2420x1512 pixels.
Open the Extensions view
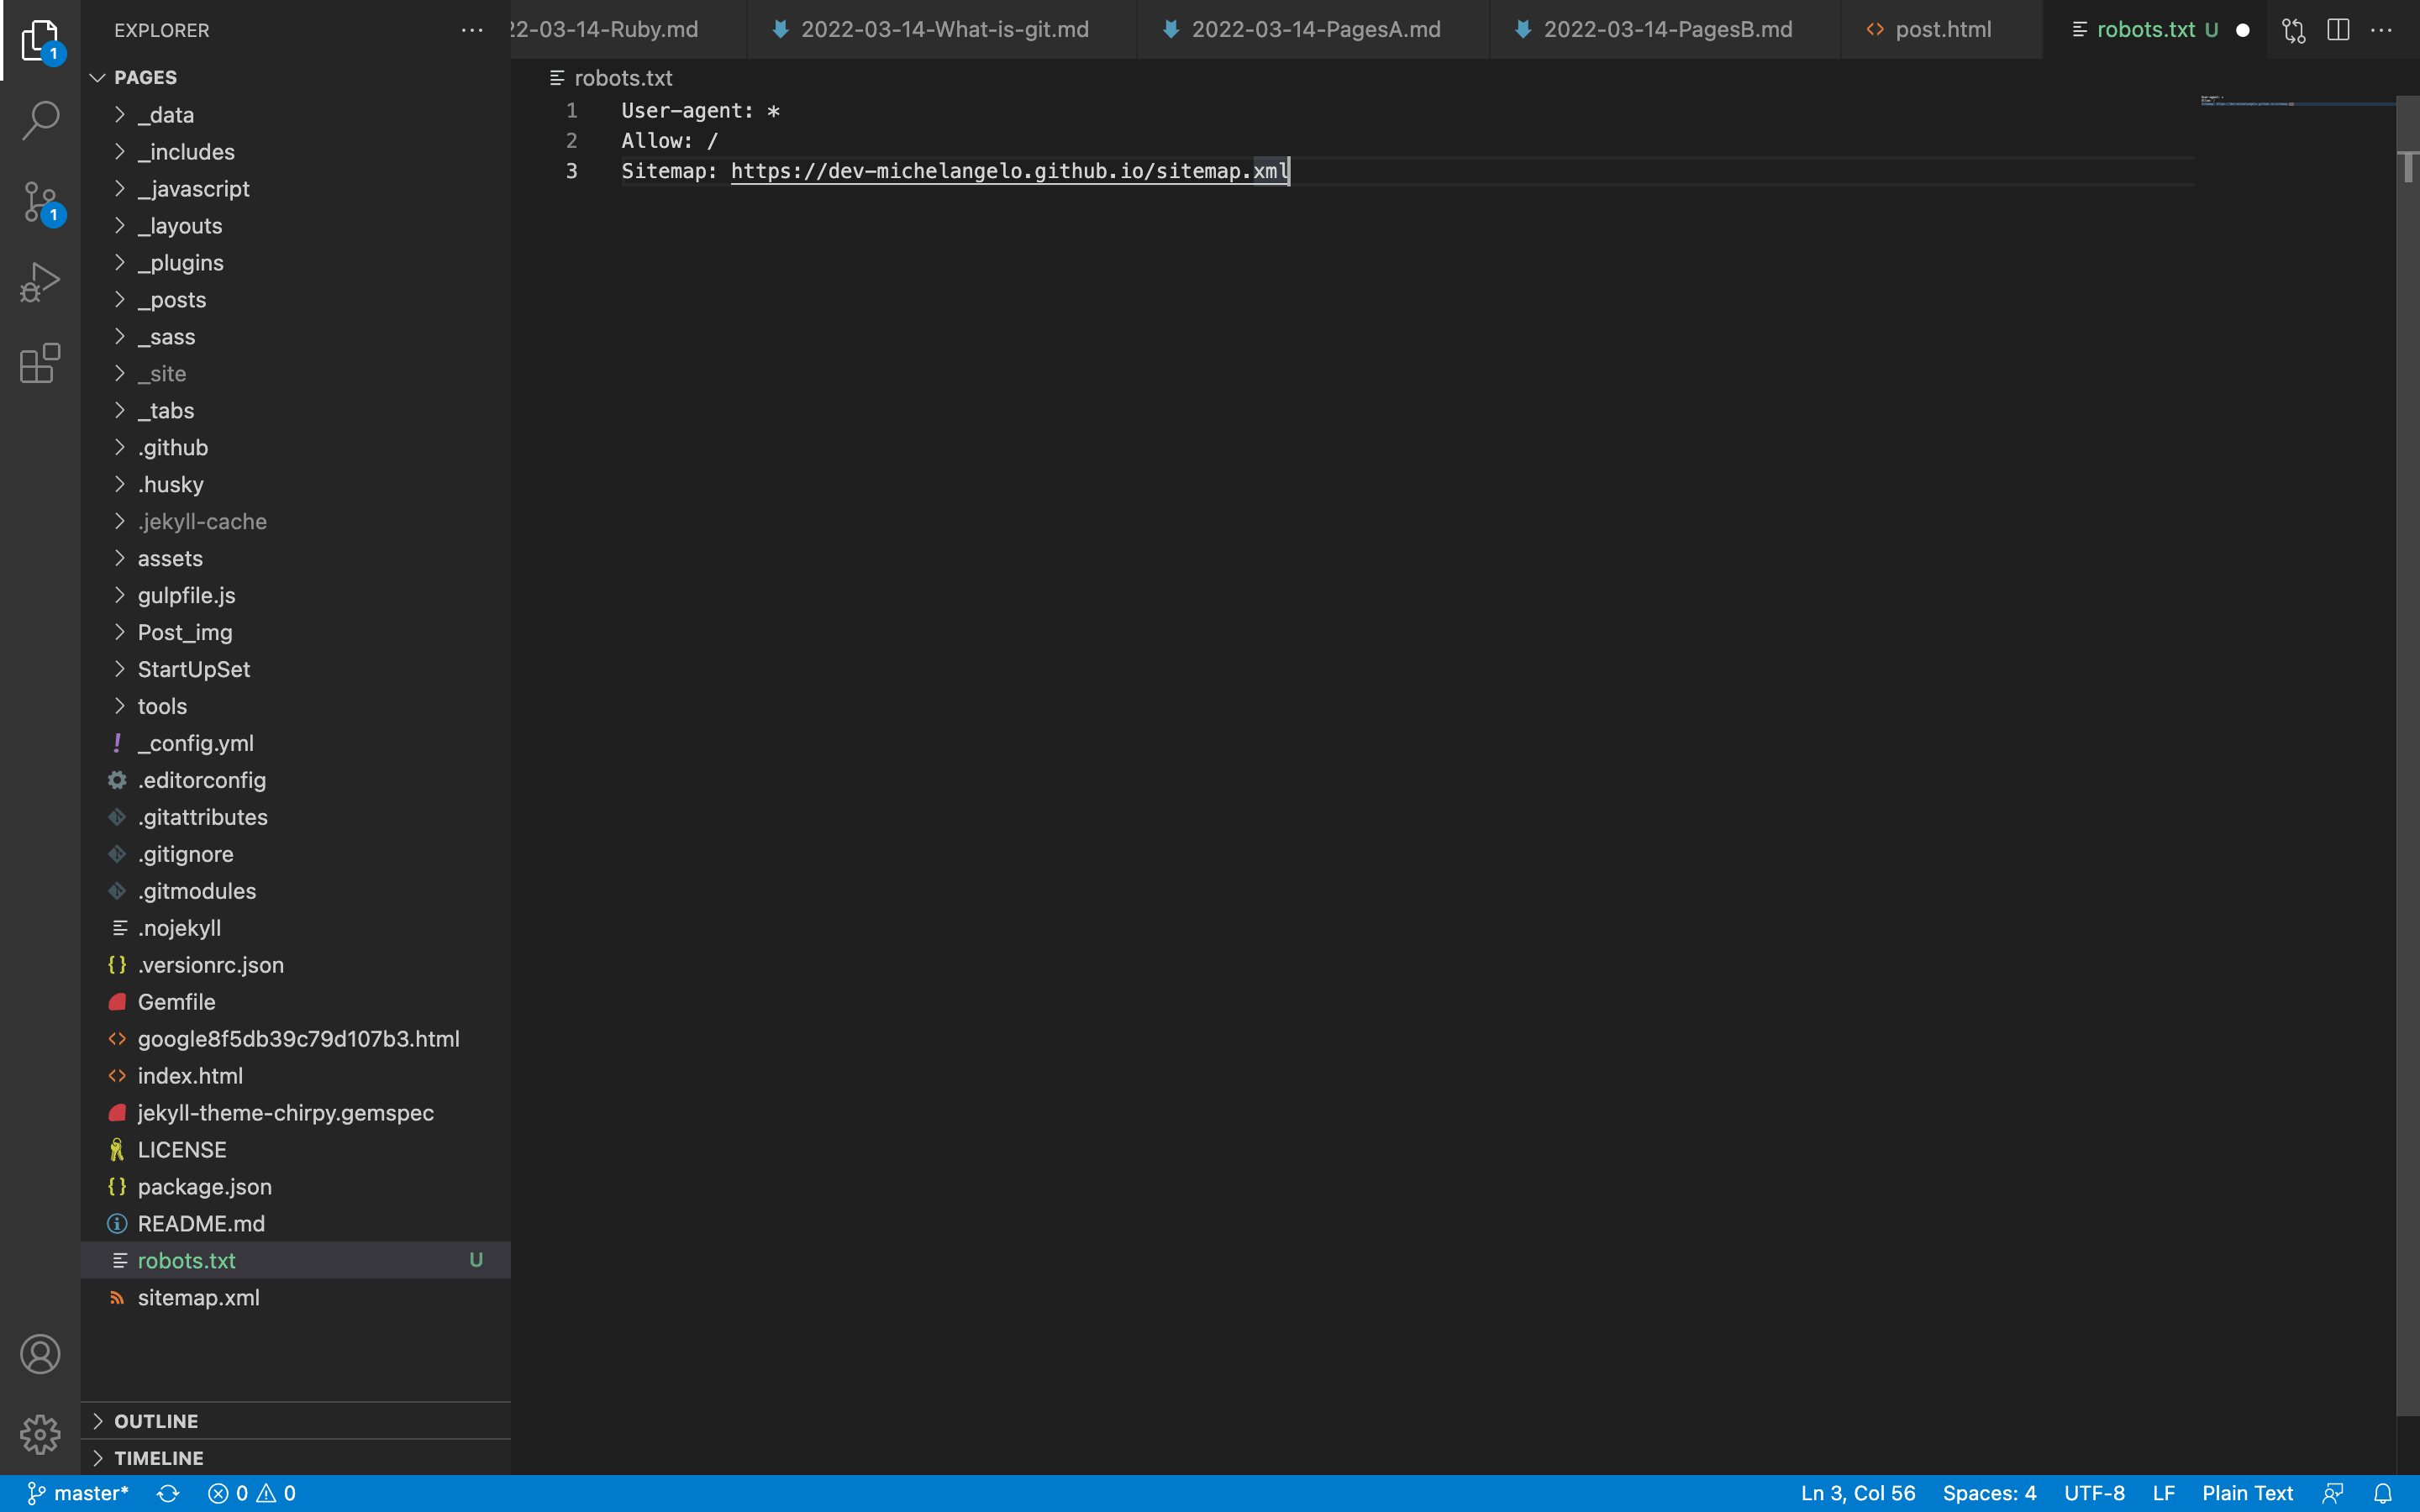click(39, 363)
